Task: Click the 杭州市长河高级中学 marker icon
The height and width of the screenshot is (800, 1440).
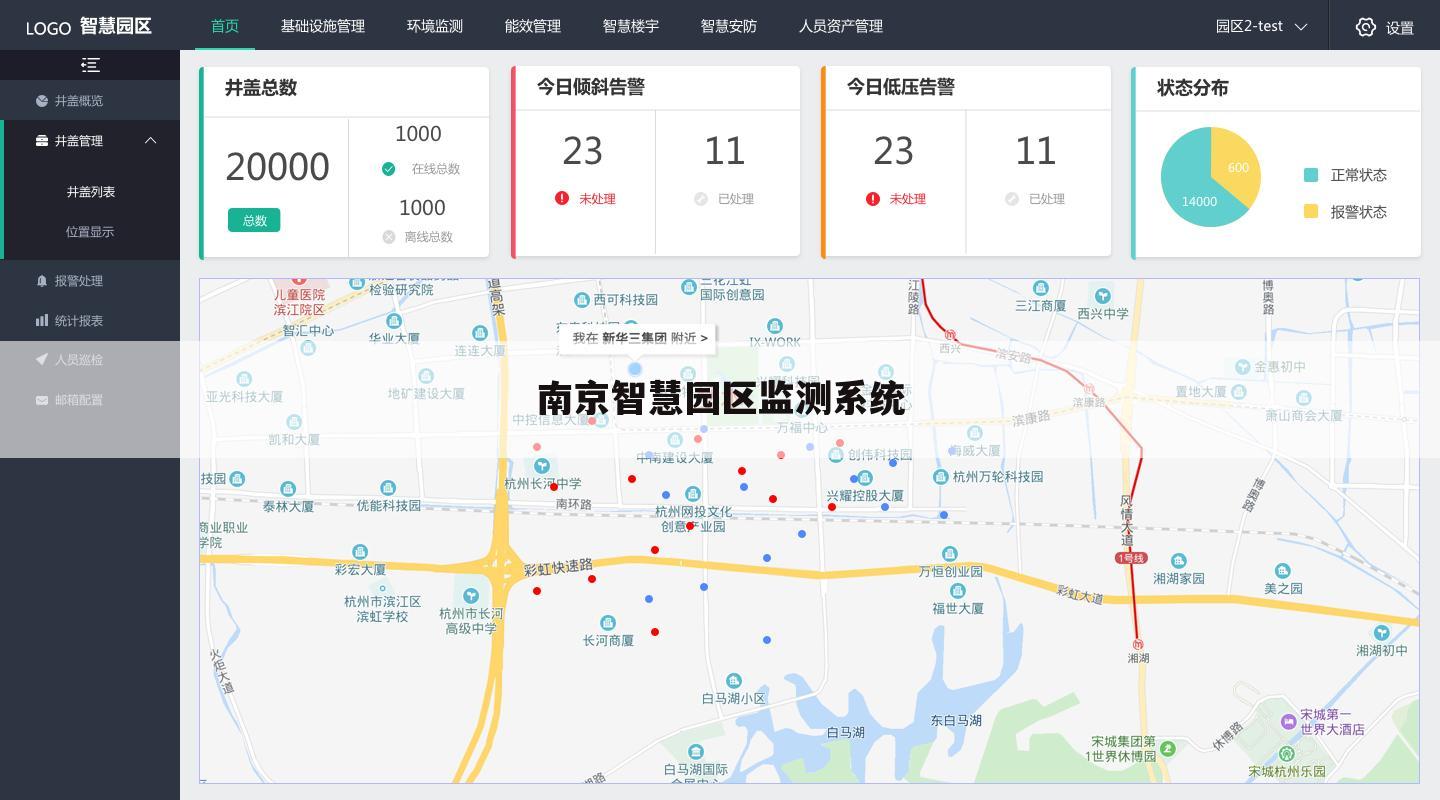Action: tap(471, 596)
